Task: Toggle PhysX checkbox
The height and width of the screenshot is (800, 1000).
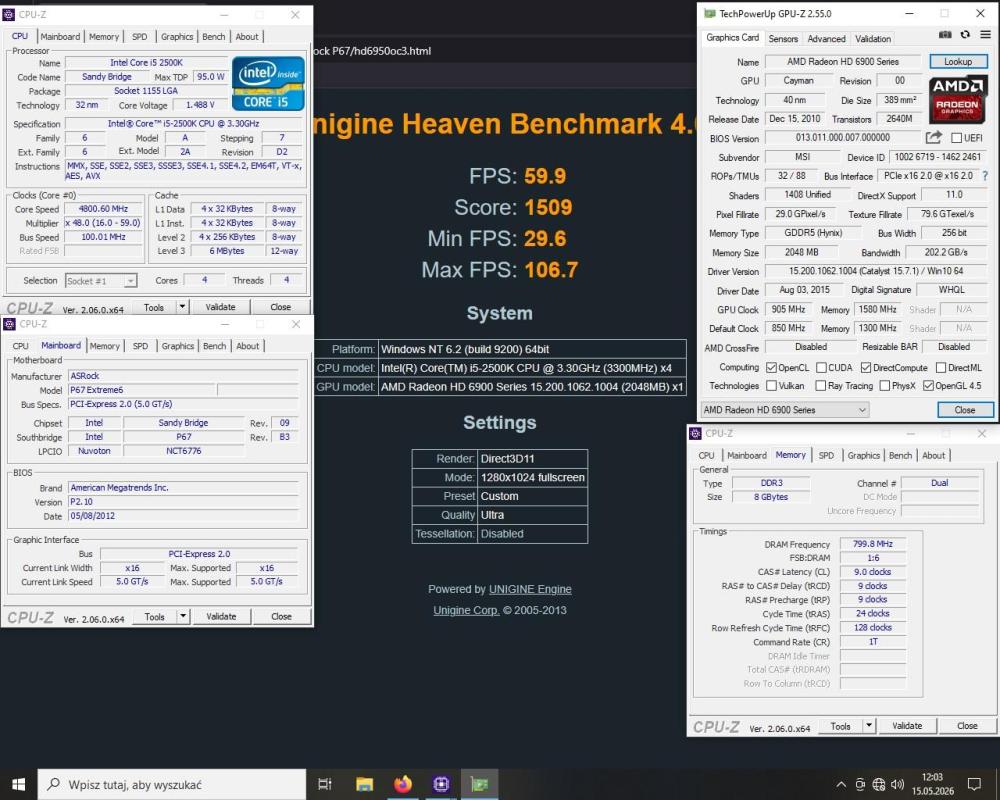Action: coord(885,385)
